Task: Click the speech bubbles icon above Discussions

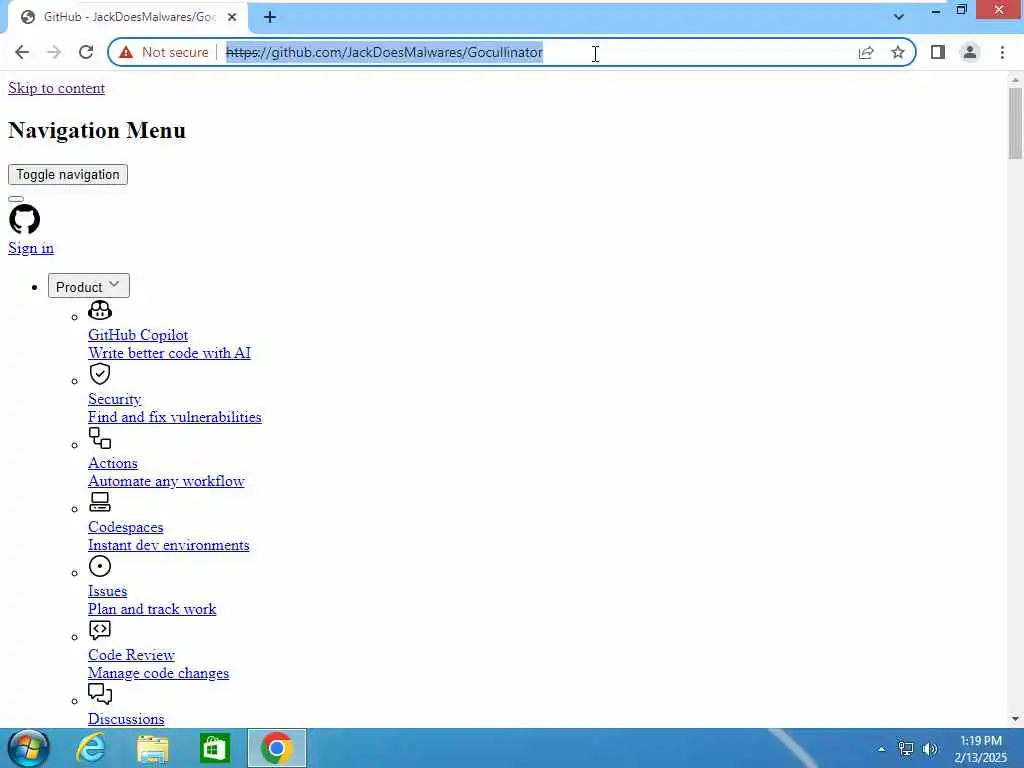Action: pyautogui.click(x=100, y=694)
